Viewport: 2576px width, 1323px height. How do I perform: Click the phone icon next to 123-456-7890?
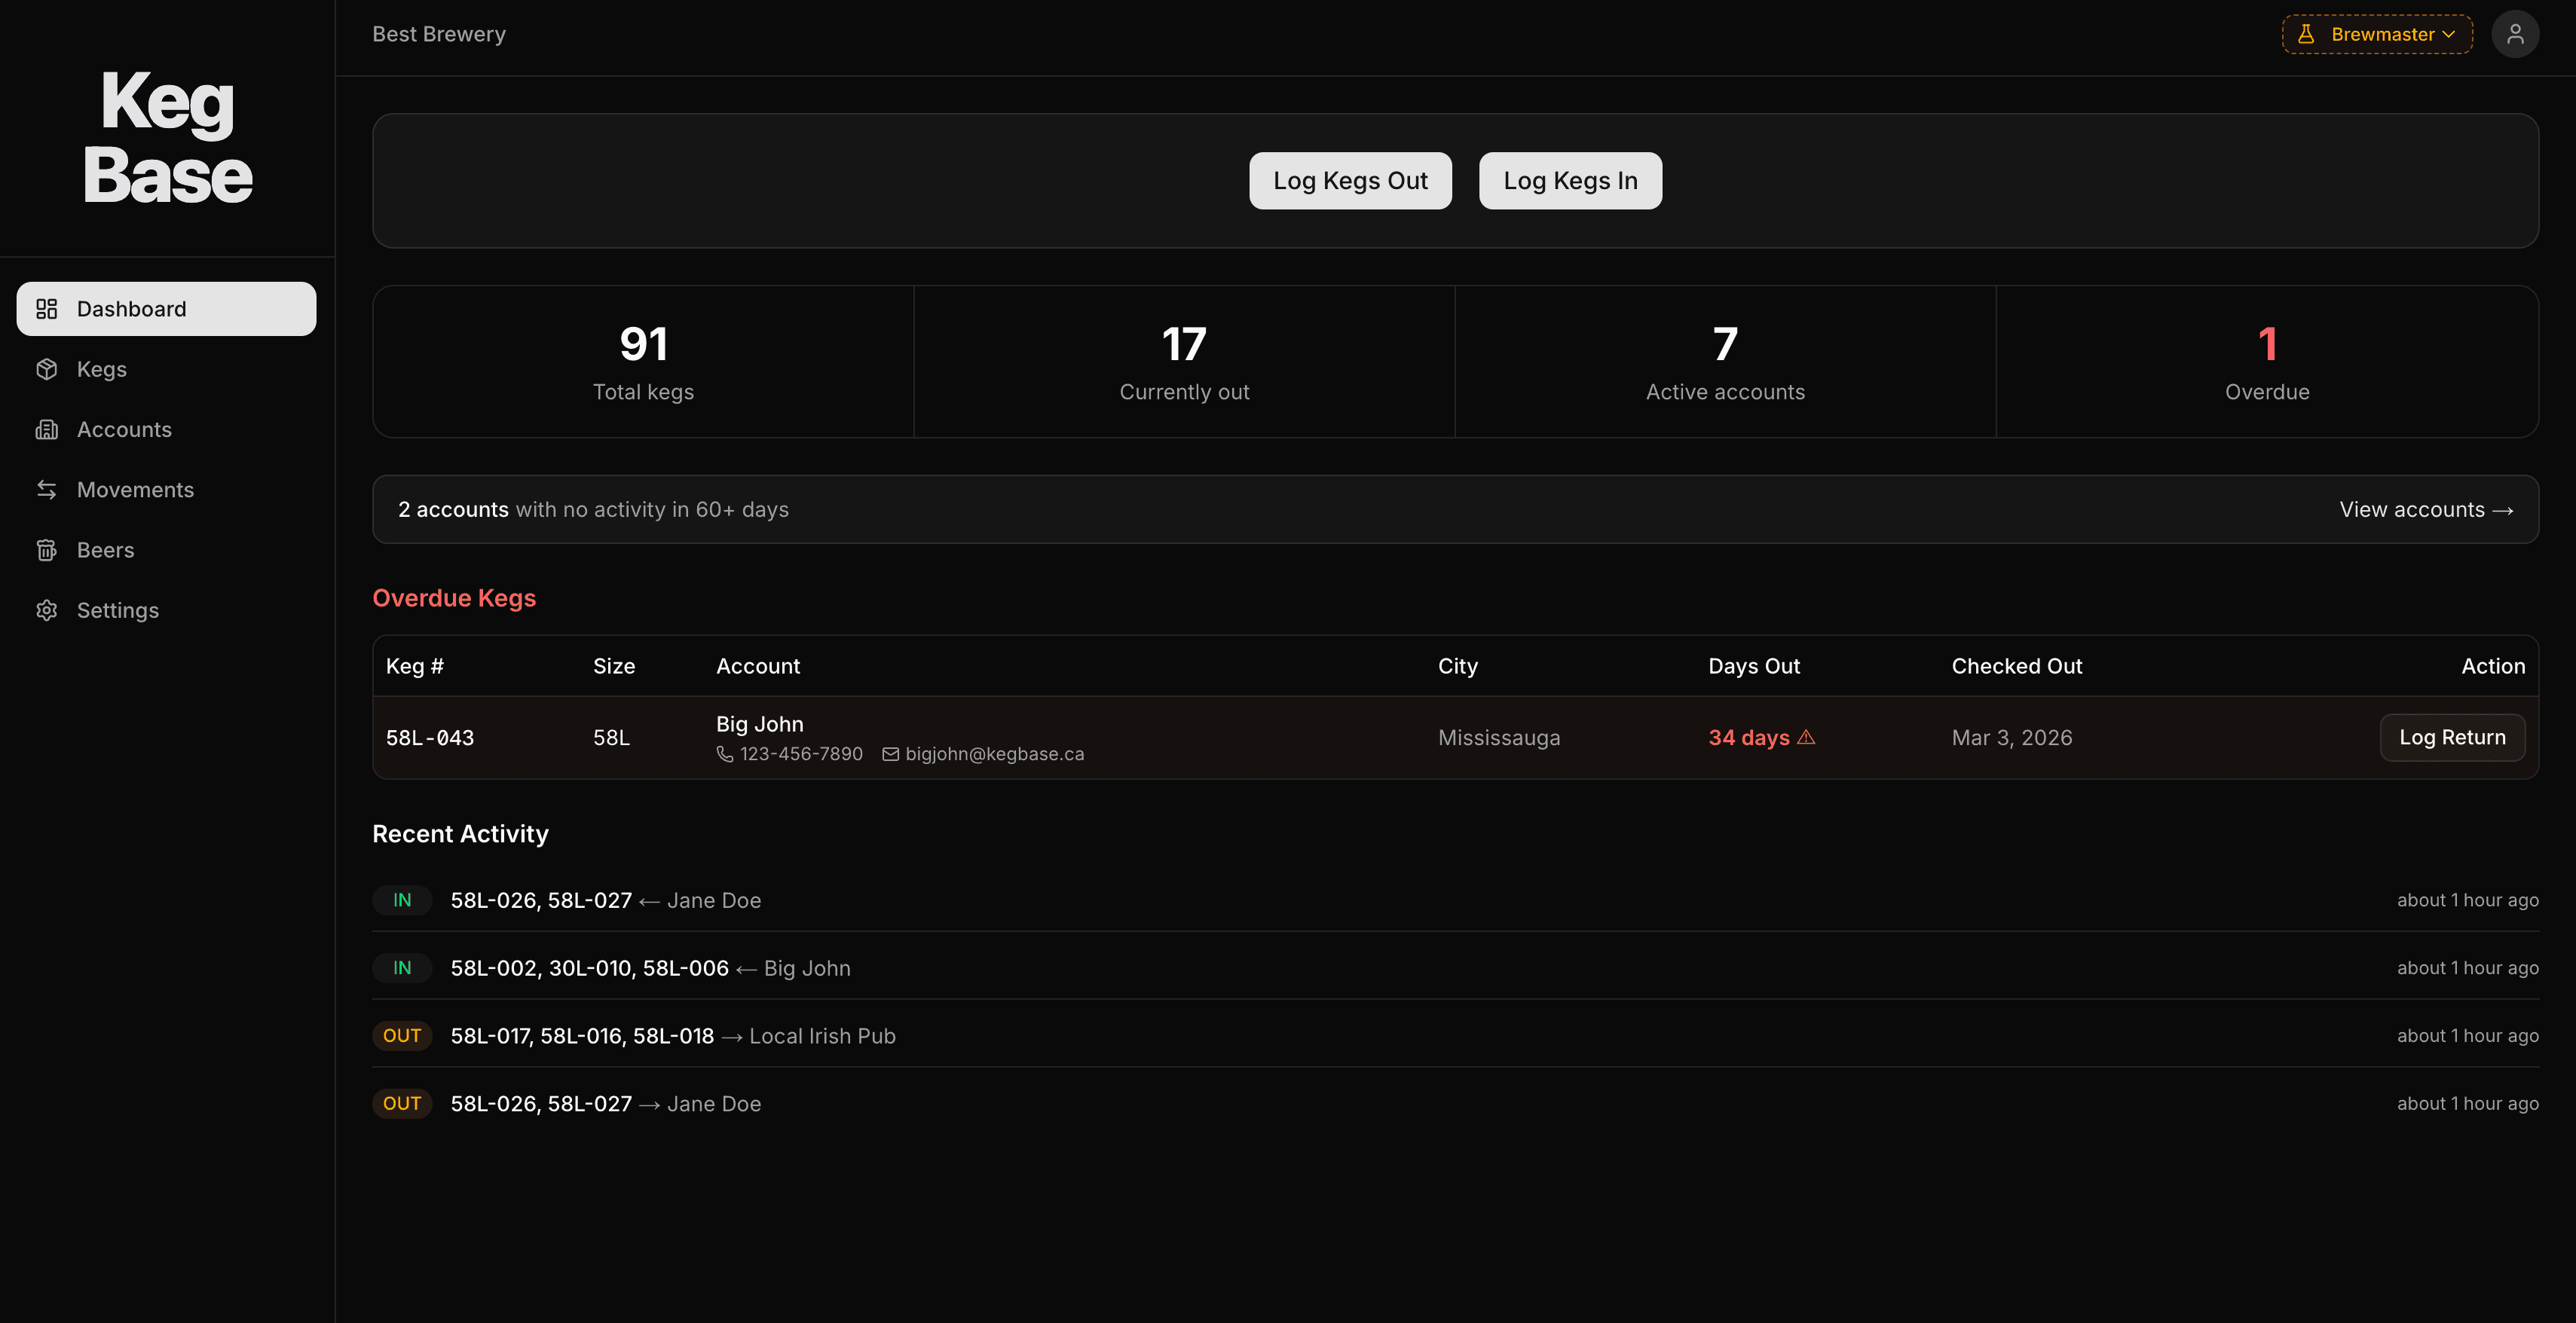725,754
